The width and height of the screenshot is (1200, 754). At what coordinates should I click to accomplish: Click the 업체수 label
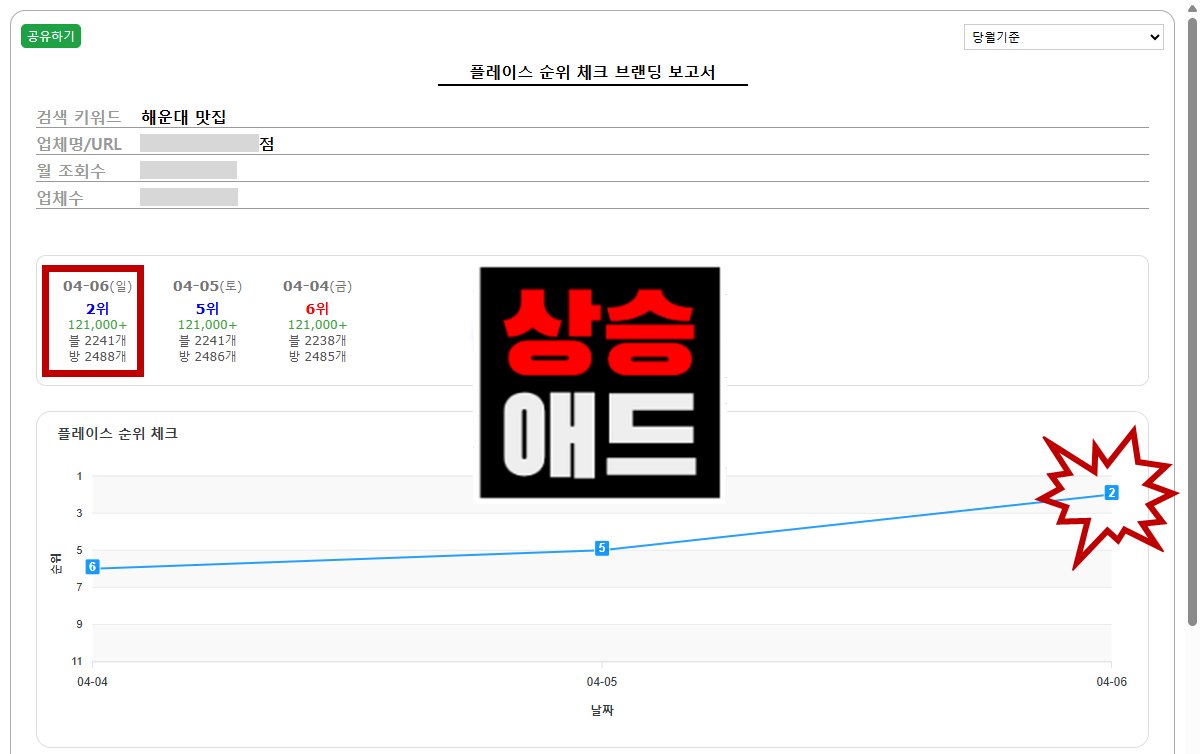click(61, 198)
